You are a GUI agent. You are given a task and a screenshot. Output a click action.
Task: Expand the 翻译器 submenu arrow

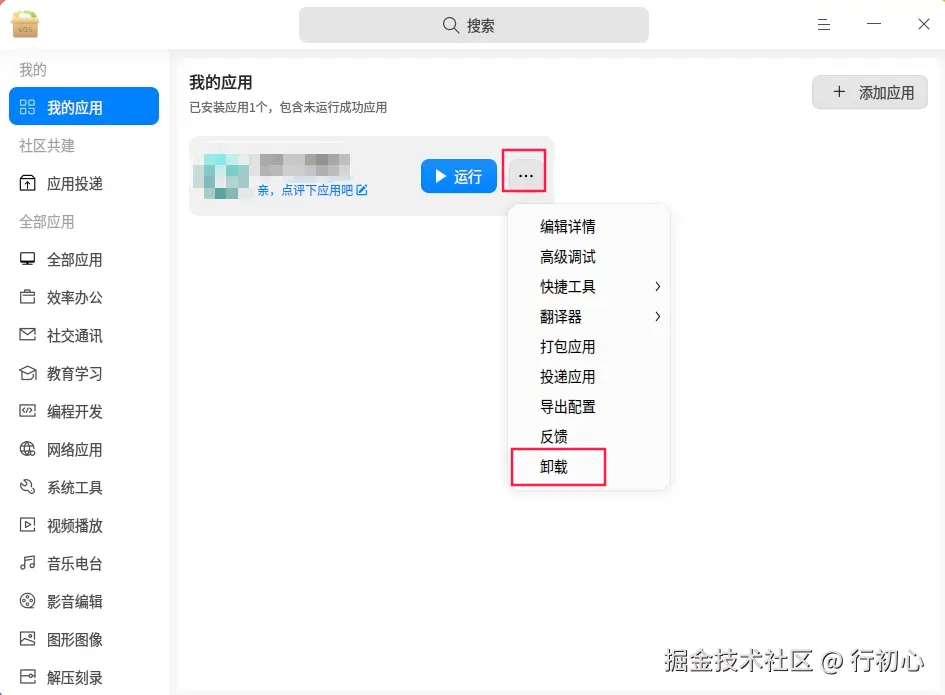pos(658,316)
